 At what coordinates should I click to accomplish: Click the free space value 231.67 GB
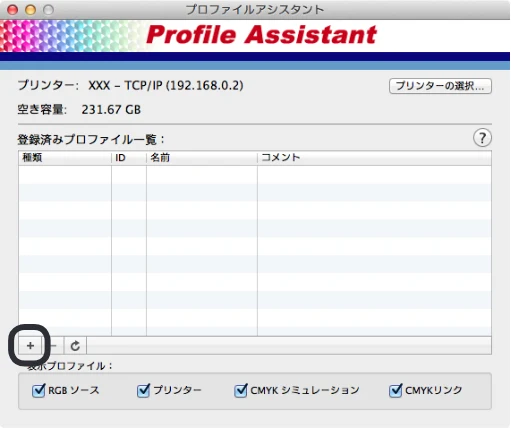111,110
